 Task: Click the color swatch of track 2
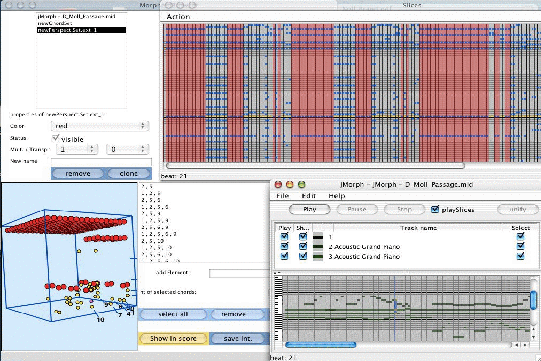pos(318,246)
